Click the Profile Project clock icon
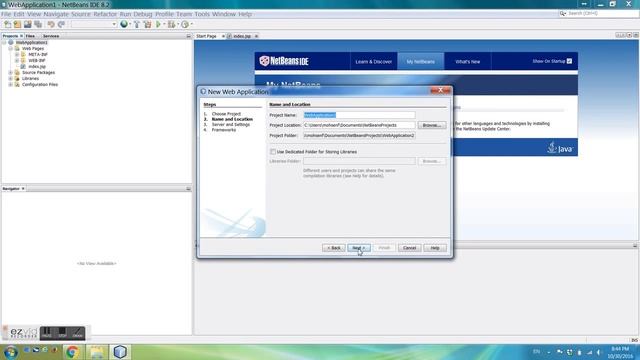This screenshot has width=640, height=360. (185, 24)
